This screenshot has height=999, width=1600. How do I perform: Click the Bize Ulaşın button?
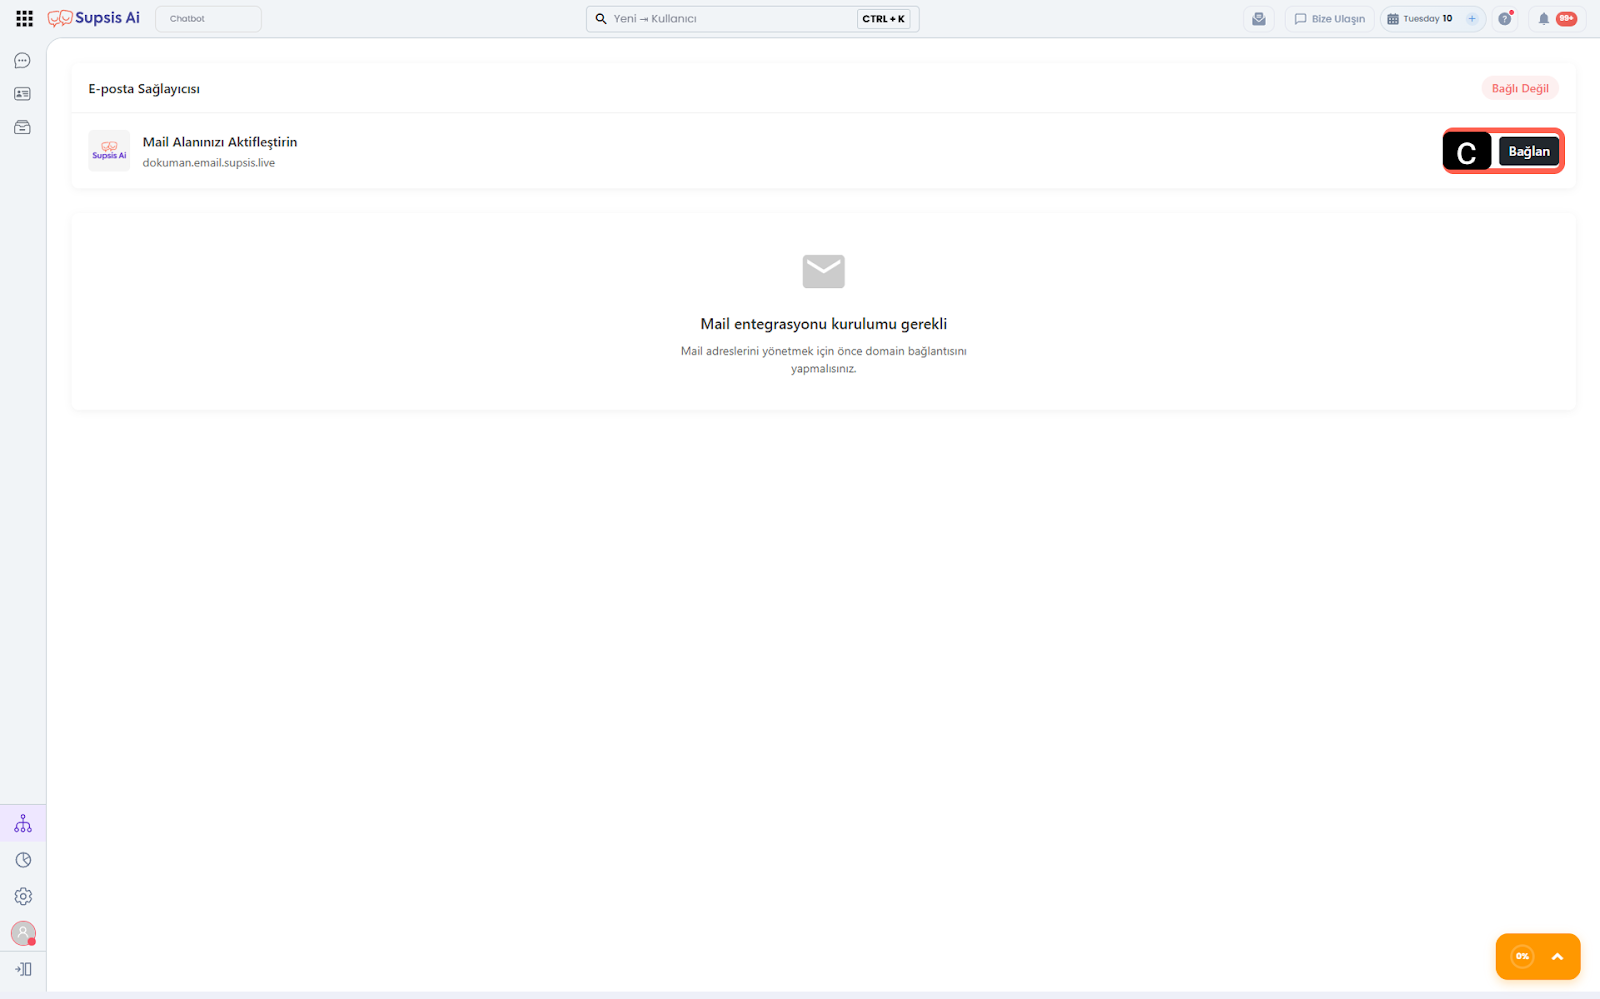point(1329,19)
